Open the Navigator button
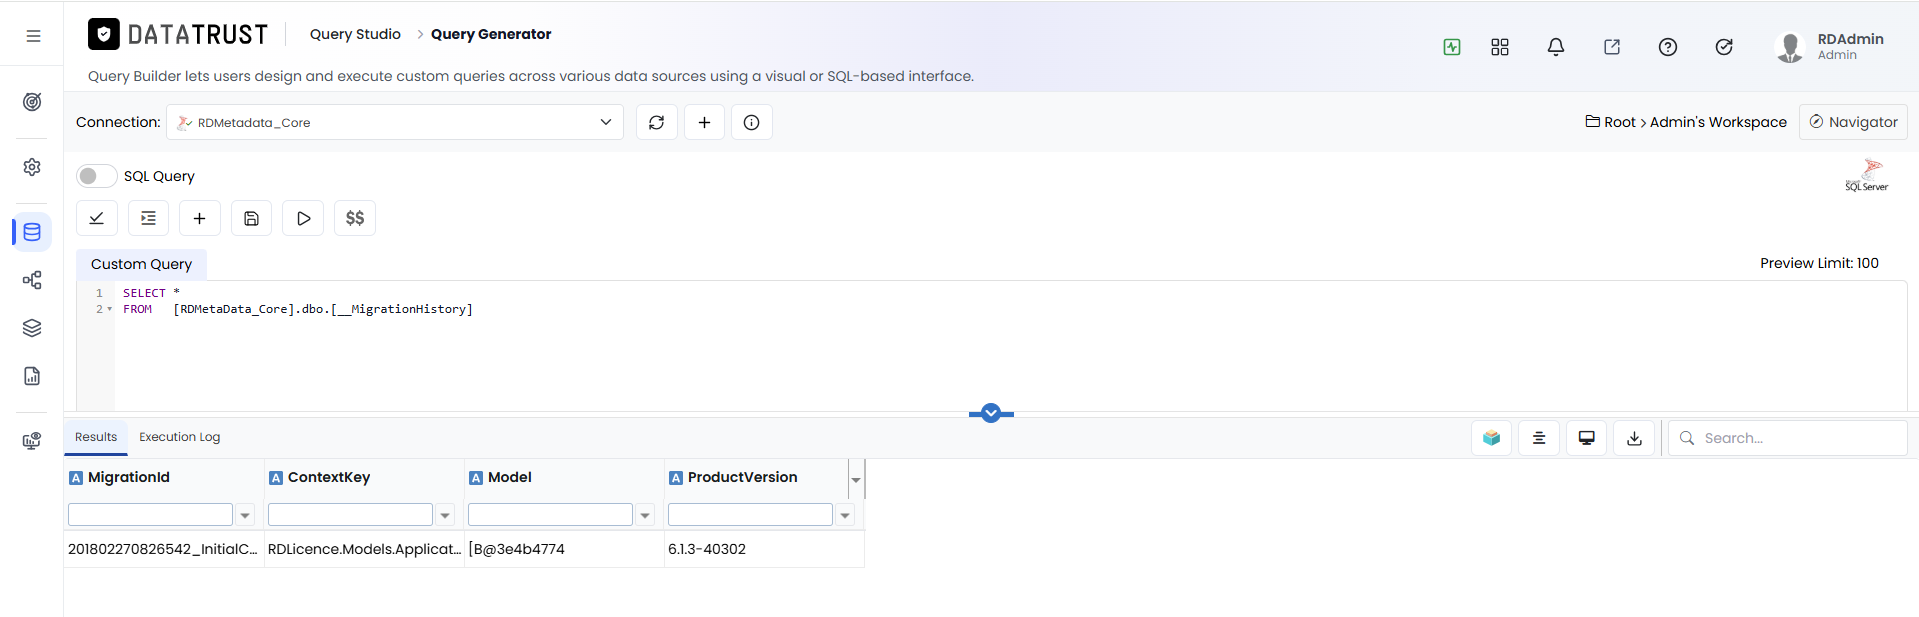Image resolution: width=1919 pixels, height=617 pixels. [x=1853, y=122]
